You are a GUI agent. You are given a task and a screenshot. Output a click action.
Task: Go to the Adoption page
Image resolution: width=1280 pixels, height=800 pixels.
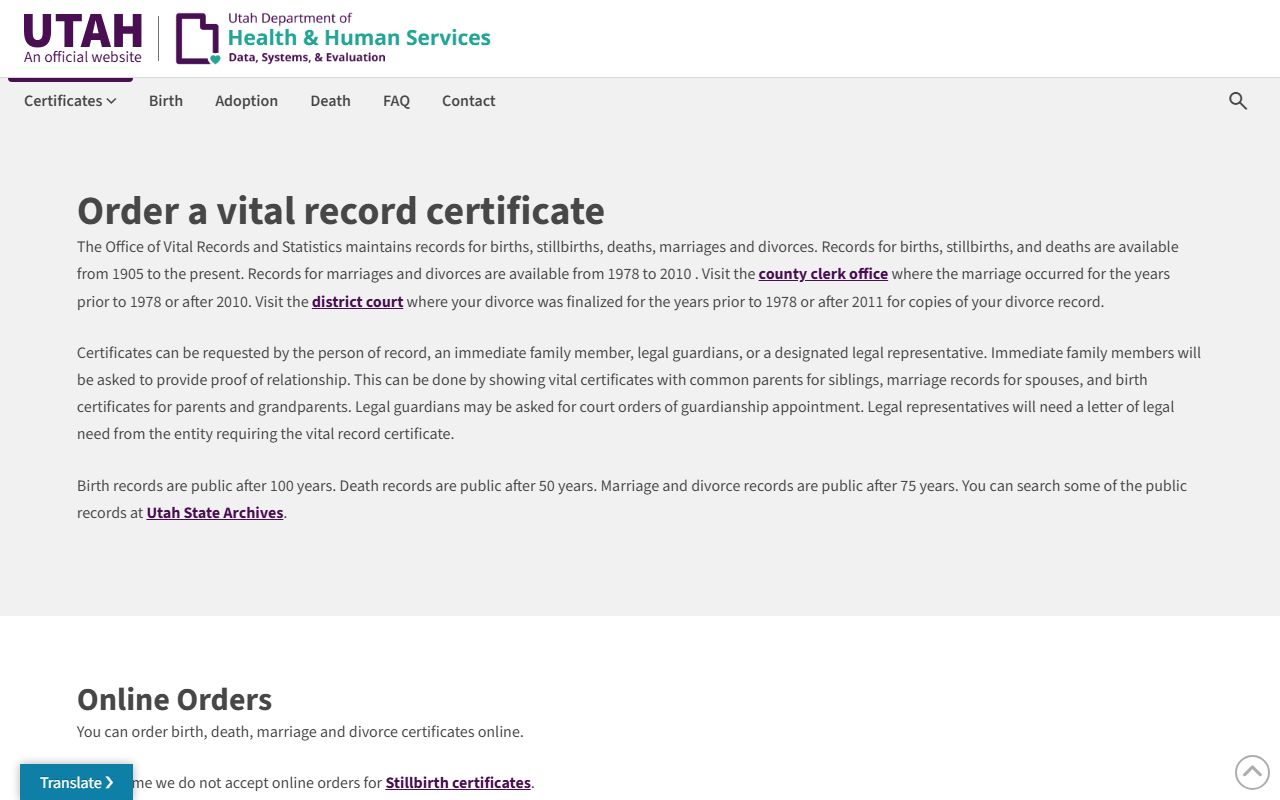[246, 101]
